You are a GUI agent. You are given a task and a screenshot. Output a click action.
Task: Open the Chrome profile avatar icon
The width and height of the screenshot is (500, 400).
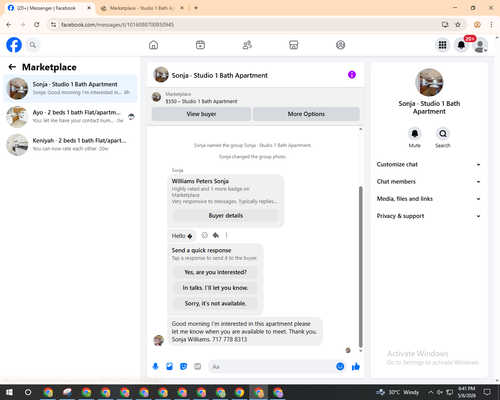click(x=477, y=25)
